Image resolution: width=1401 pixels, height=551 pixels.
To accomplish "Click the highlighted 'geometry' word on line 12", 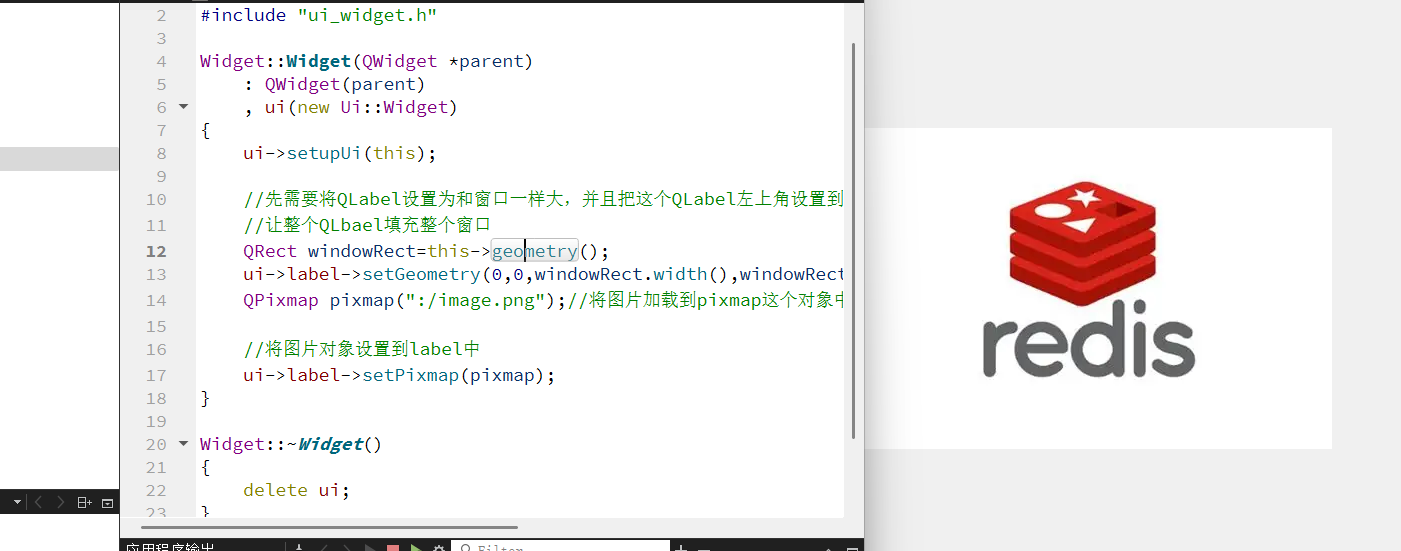I will (x=535, y=251).
